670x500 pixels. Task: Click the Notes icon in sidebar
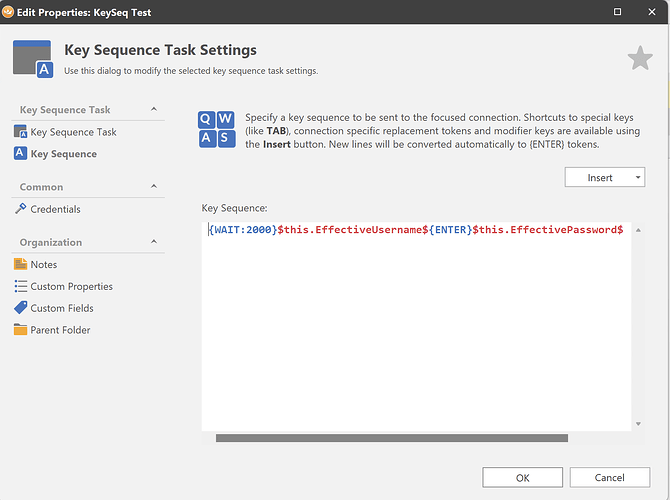(21, 265)
